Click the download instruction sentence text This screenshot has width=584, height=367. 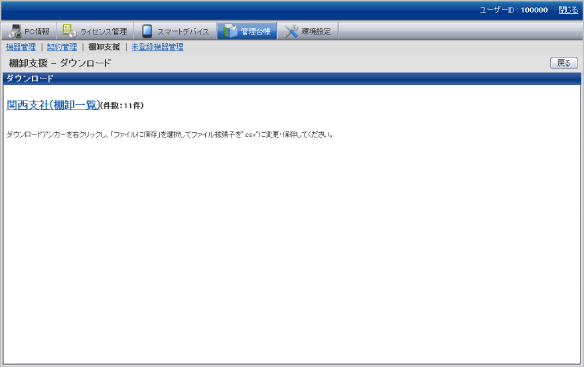[x=169, y=135]
